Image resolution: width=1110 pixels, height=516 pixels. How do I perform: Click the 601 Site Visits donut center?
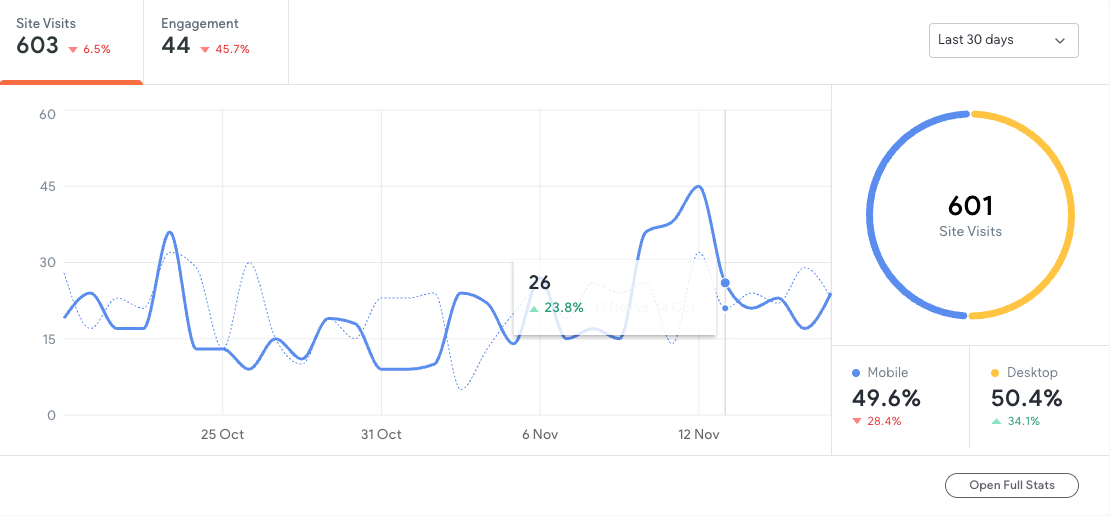pos(970,215)
